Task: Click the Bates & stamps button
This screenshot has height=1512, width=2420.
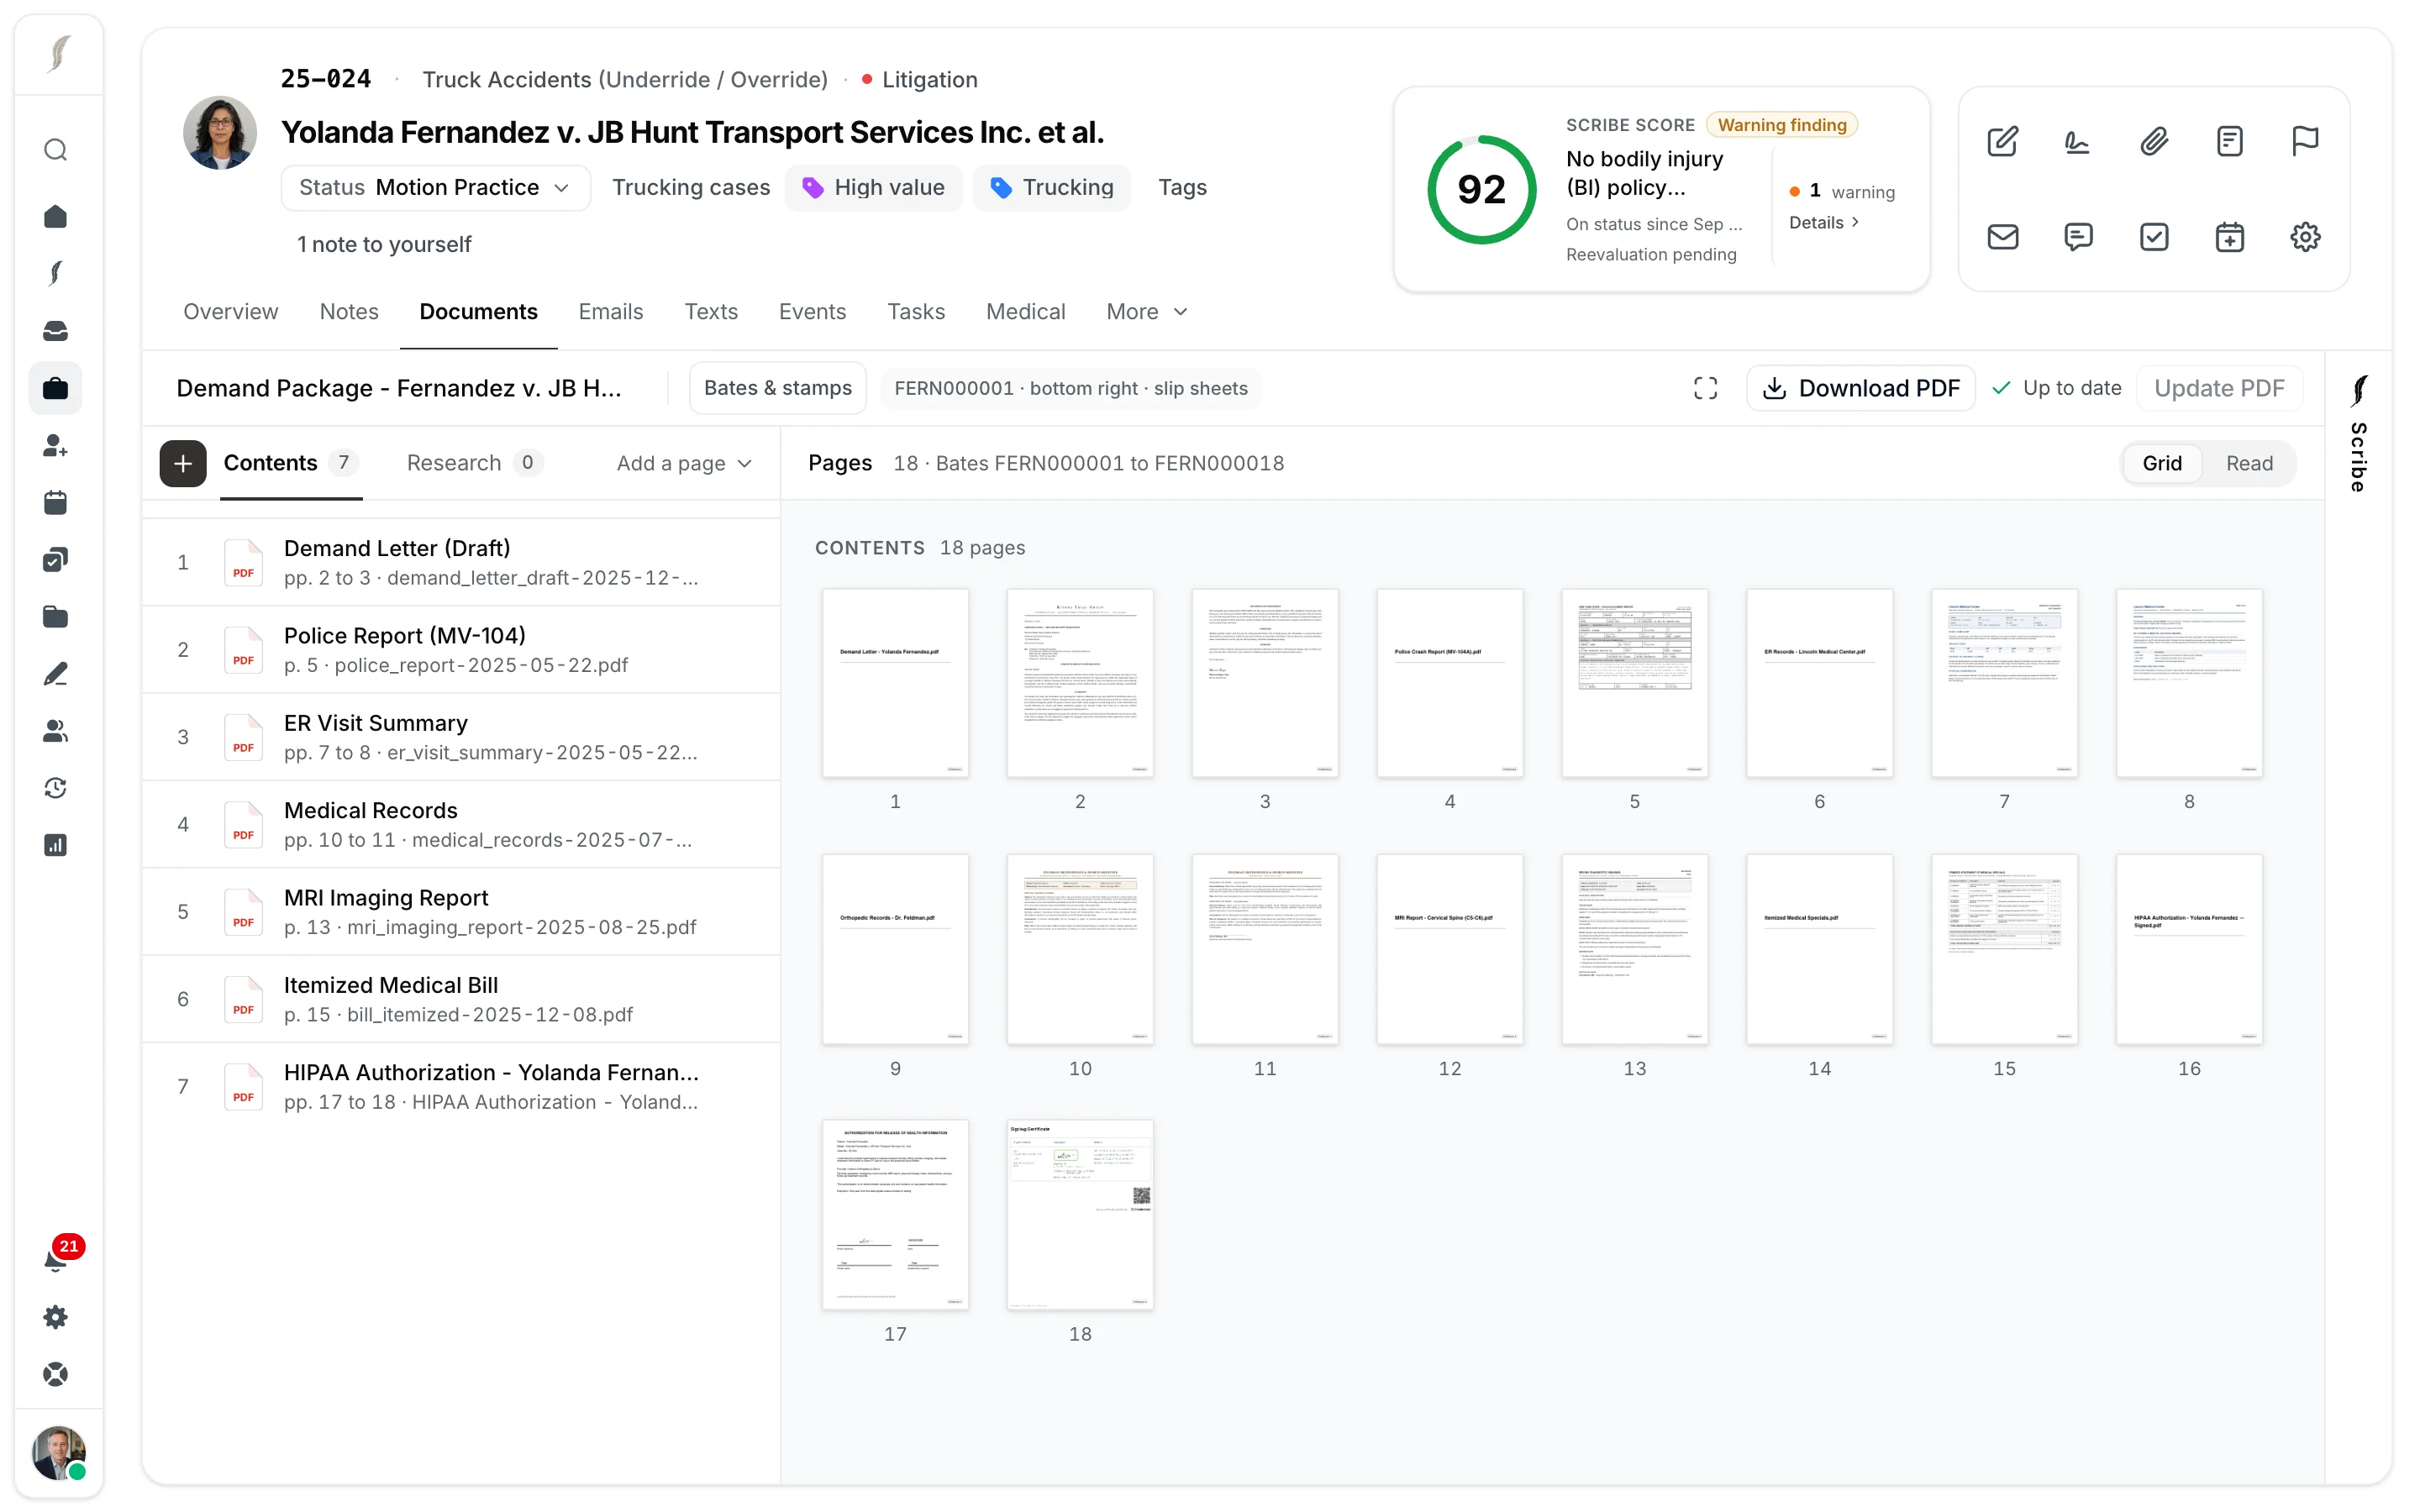Action: (x=777, y=388)
